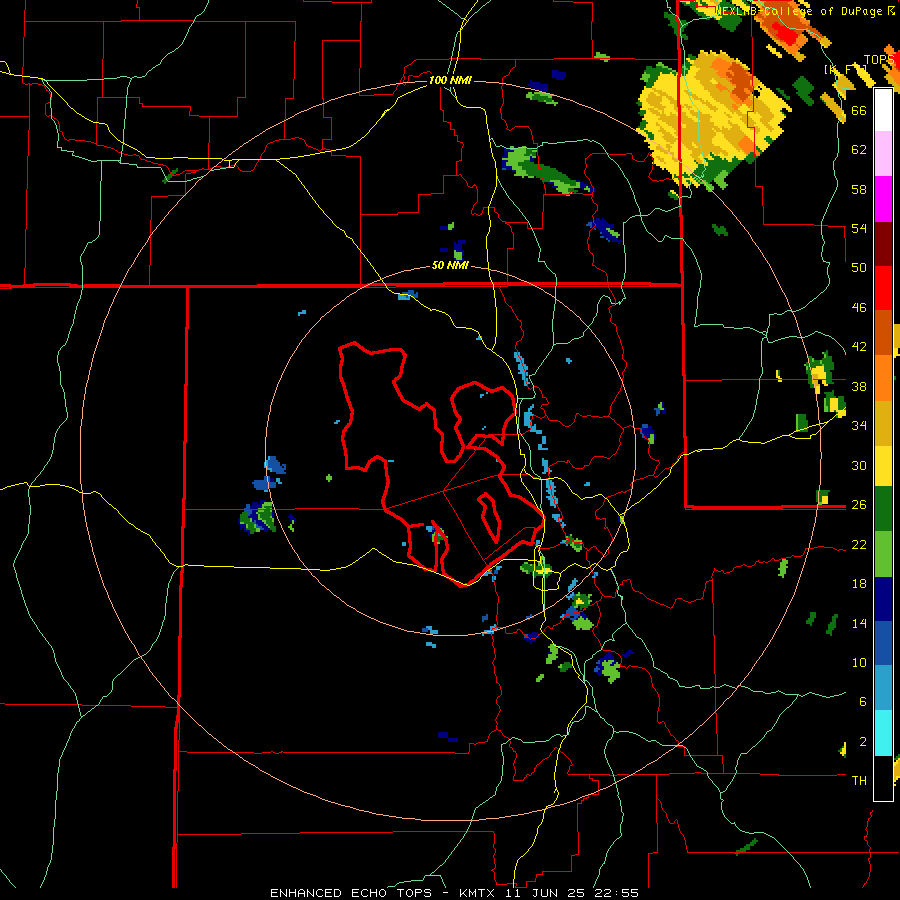
Task: Click the legend value "18"
Action: [859, 584]
